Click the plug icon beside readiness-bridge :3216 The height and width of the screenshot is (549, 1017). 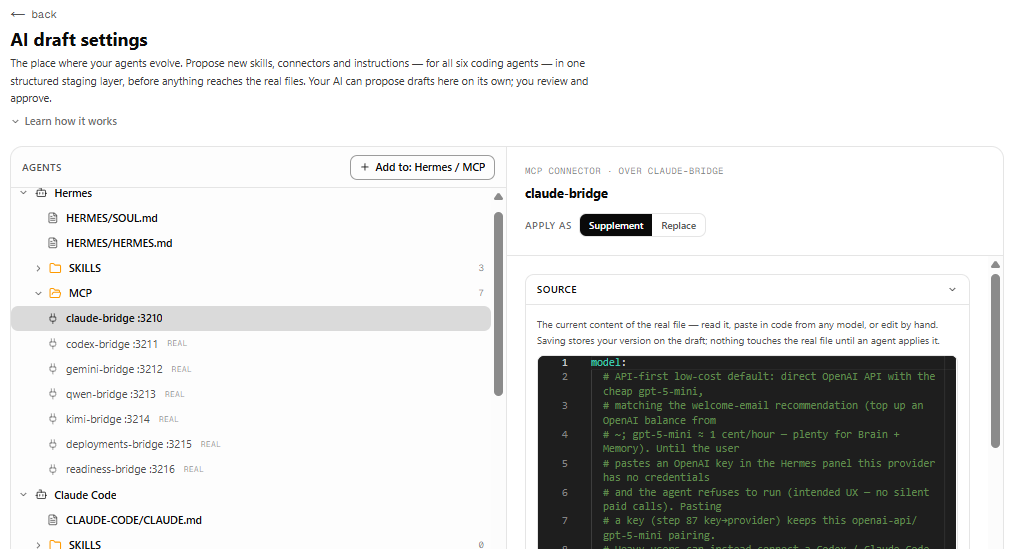53,469
